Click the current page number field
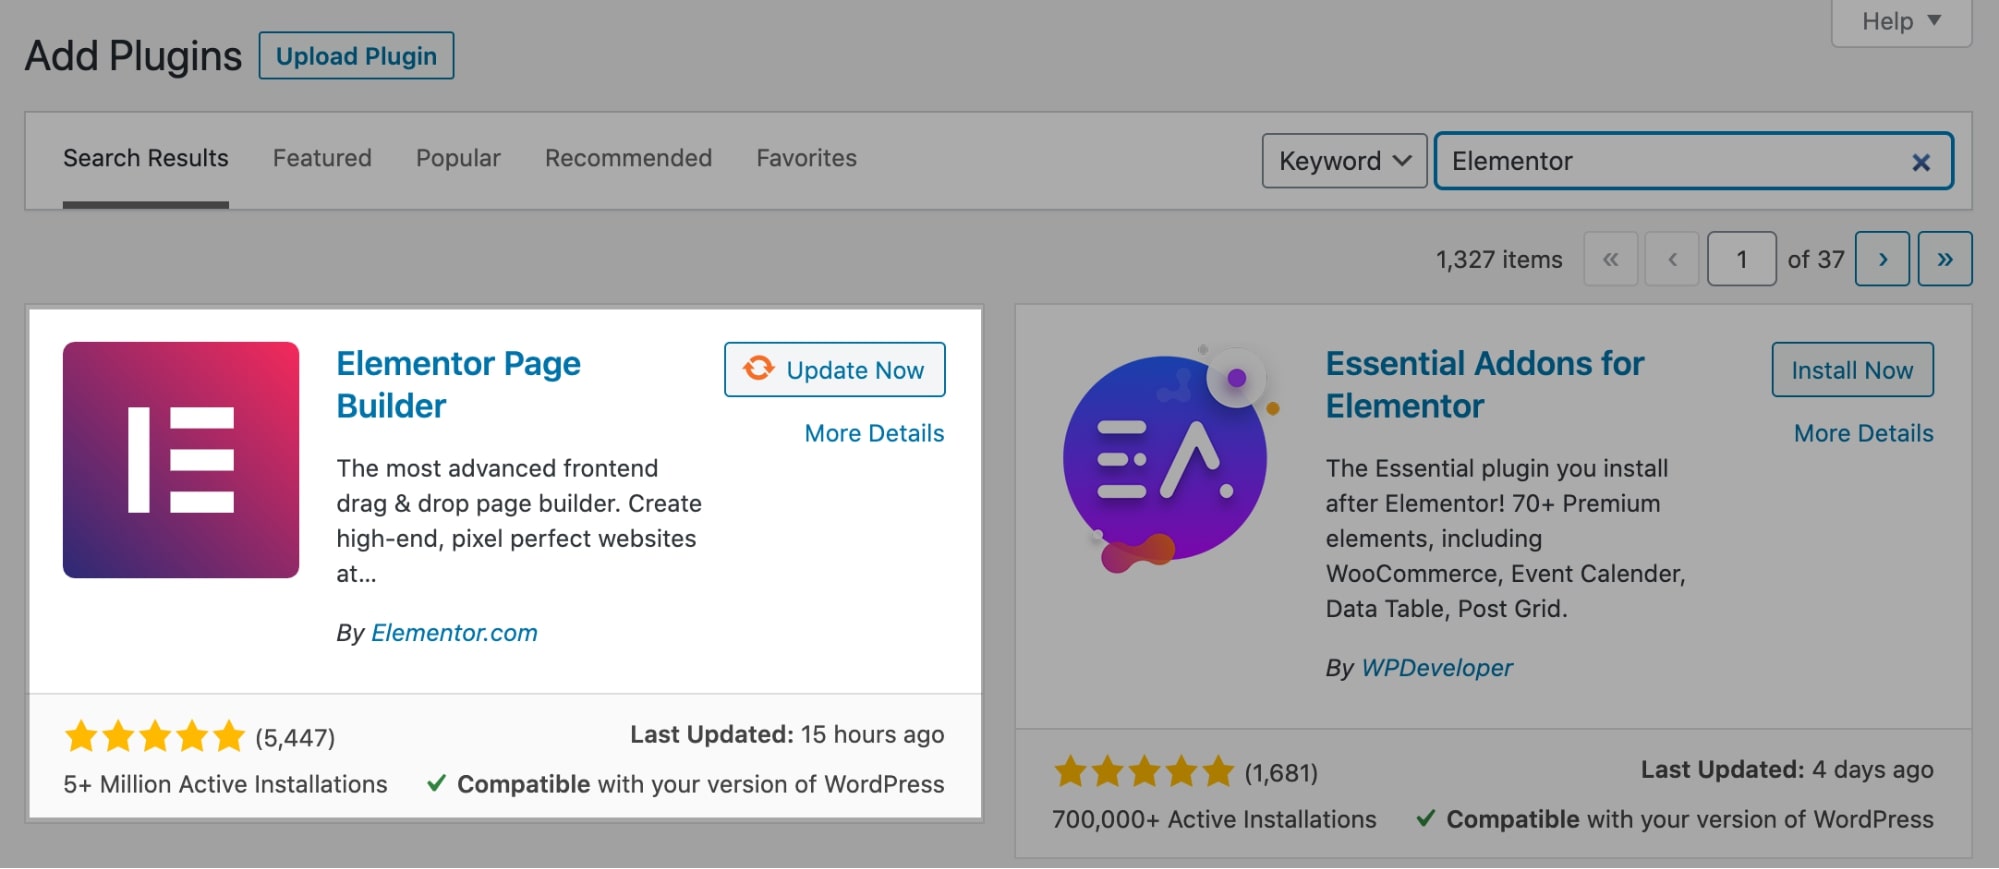The width and height of the screenshot is (1999, 869). [x=1741, y=259]
